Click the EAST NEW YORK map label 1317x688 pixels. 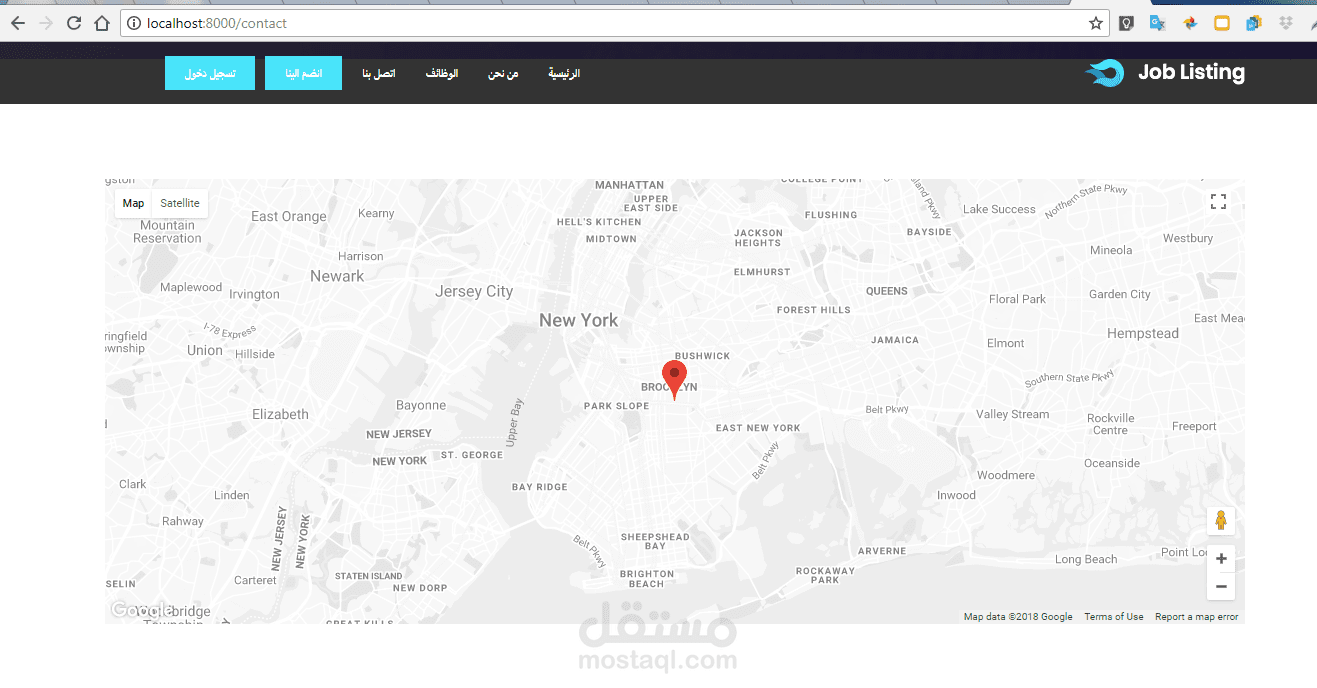(x=758, y=428)
